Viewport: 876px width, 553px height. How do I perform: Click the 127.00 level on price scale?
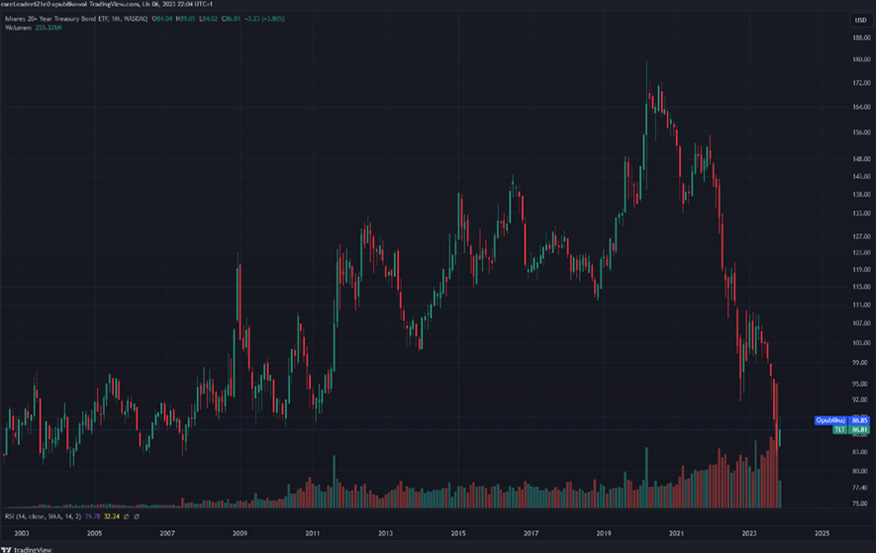pyautogui.click(x=859, y=237)
